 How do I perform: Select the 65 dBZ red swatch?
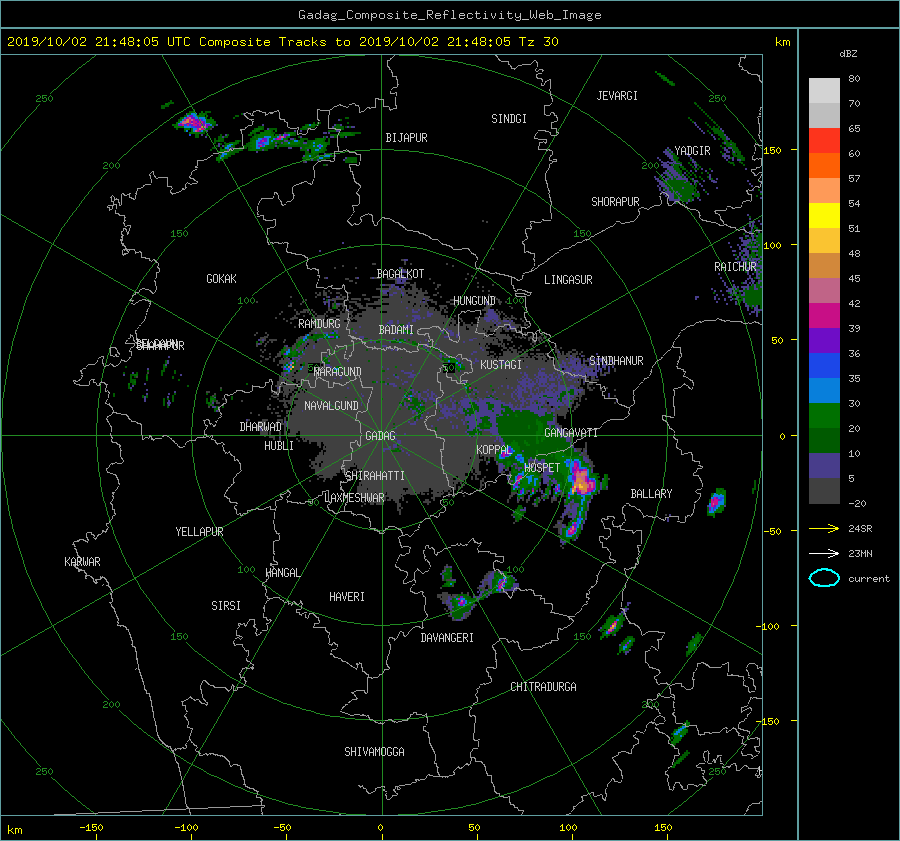coord(824,141)
